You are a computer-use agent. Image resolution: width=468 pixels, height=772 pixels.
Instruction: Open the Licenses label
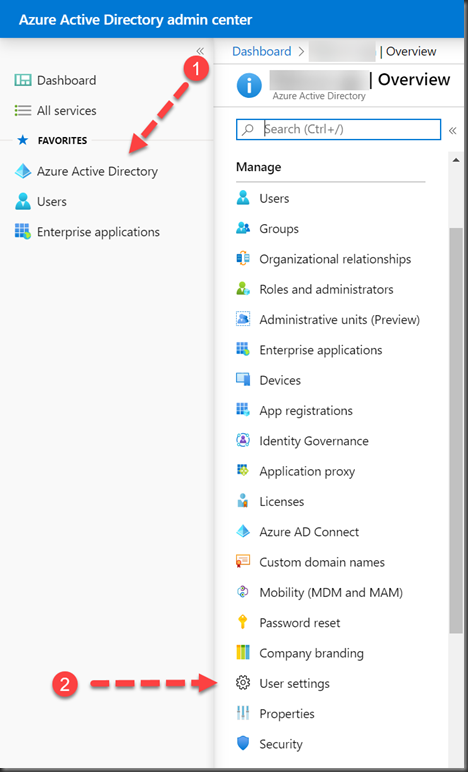282,501
